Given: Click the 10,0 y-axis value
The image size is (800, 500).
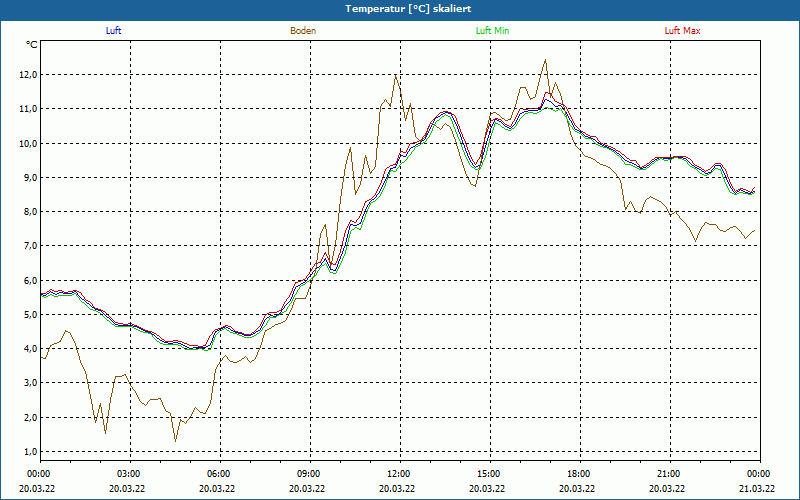Looking at the screenshot, I should click(29, 143).
